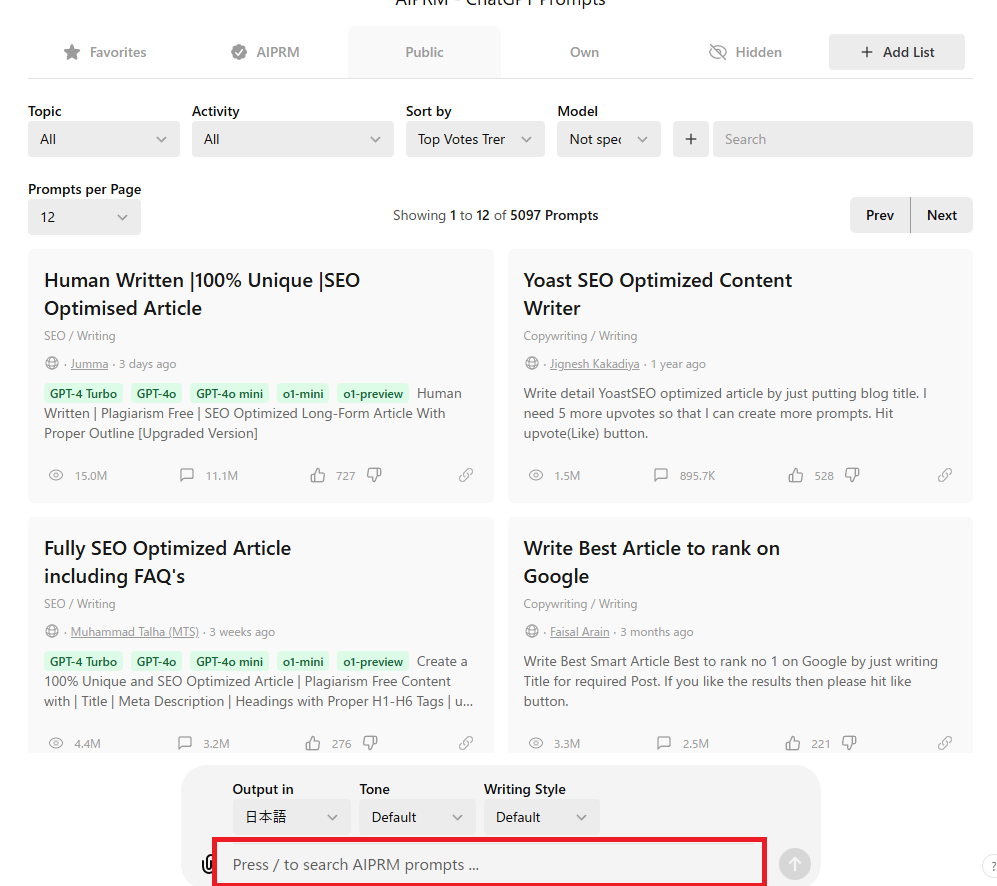Screen dimensions: 997x886
Task: Show the Hidden prompts tab
Action: point(745,52)
